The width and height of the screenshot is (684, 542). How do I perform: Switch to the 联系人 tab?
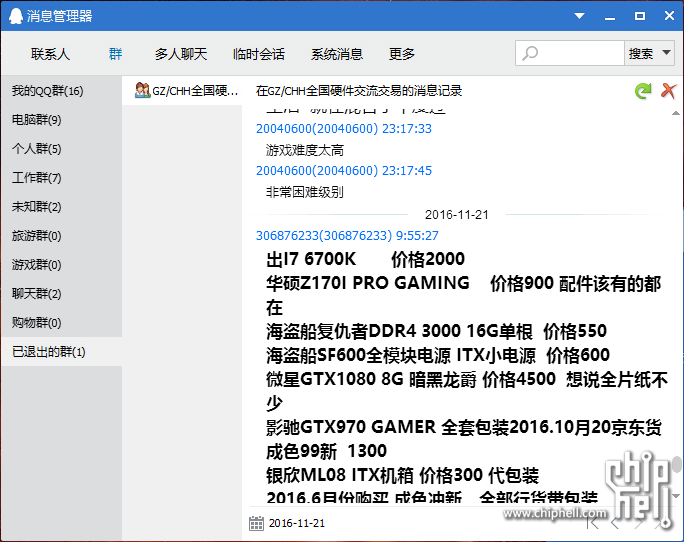tap(50, 54)
